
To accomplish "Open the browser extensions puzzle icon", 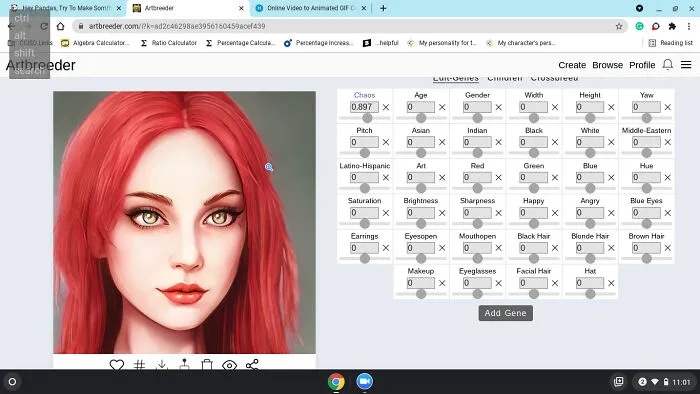I will click(672, 26).
